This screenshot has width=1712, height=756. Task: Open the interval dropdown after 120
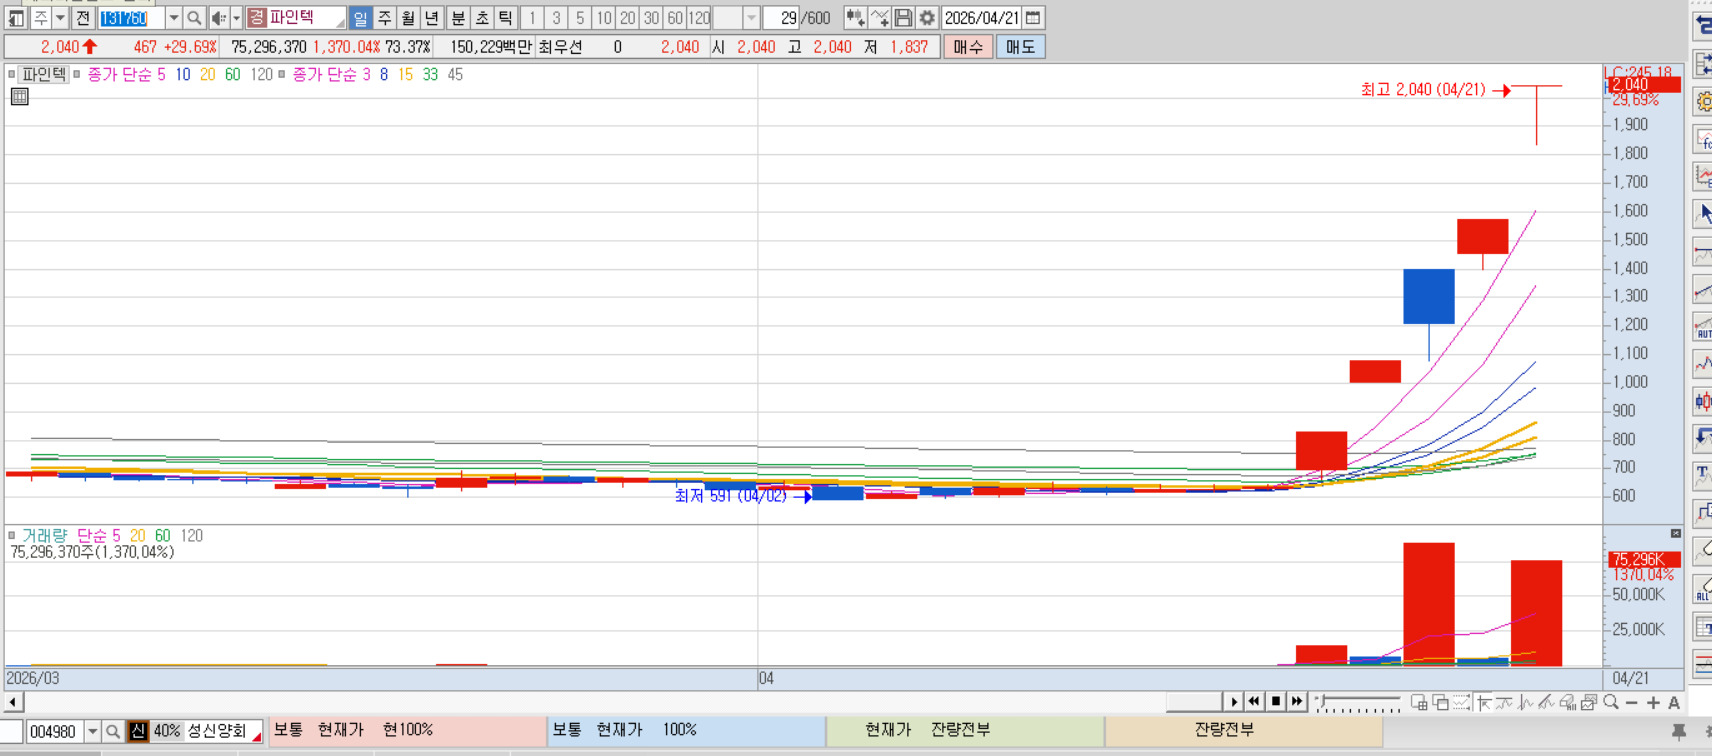[751, 18]
